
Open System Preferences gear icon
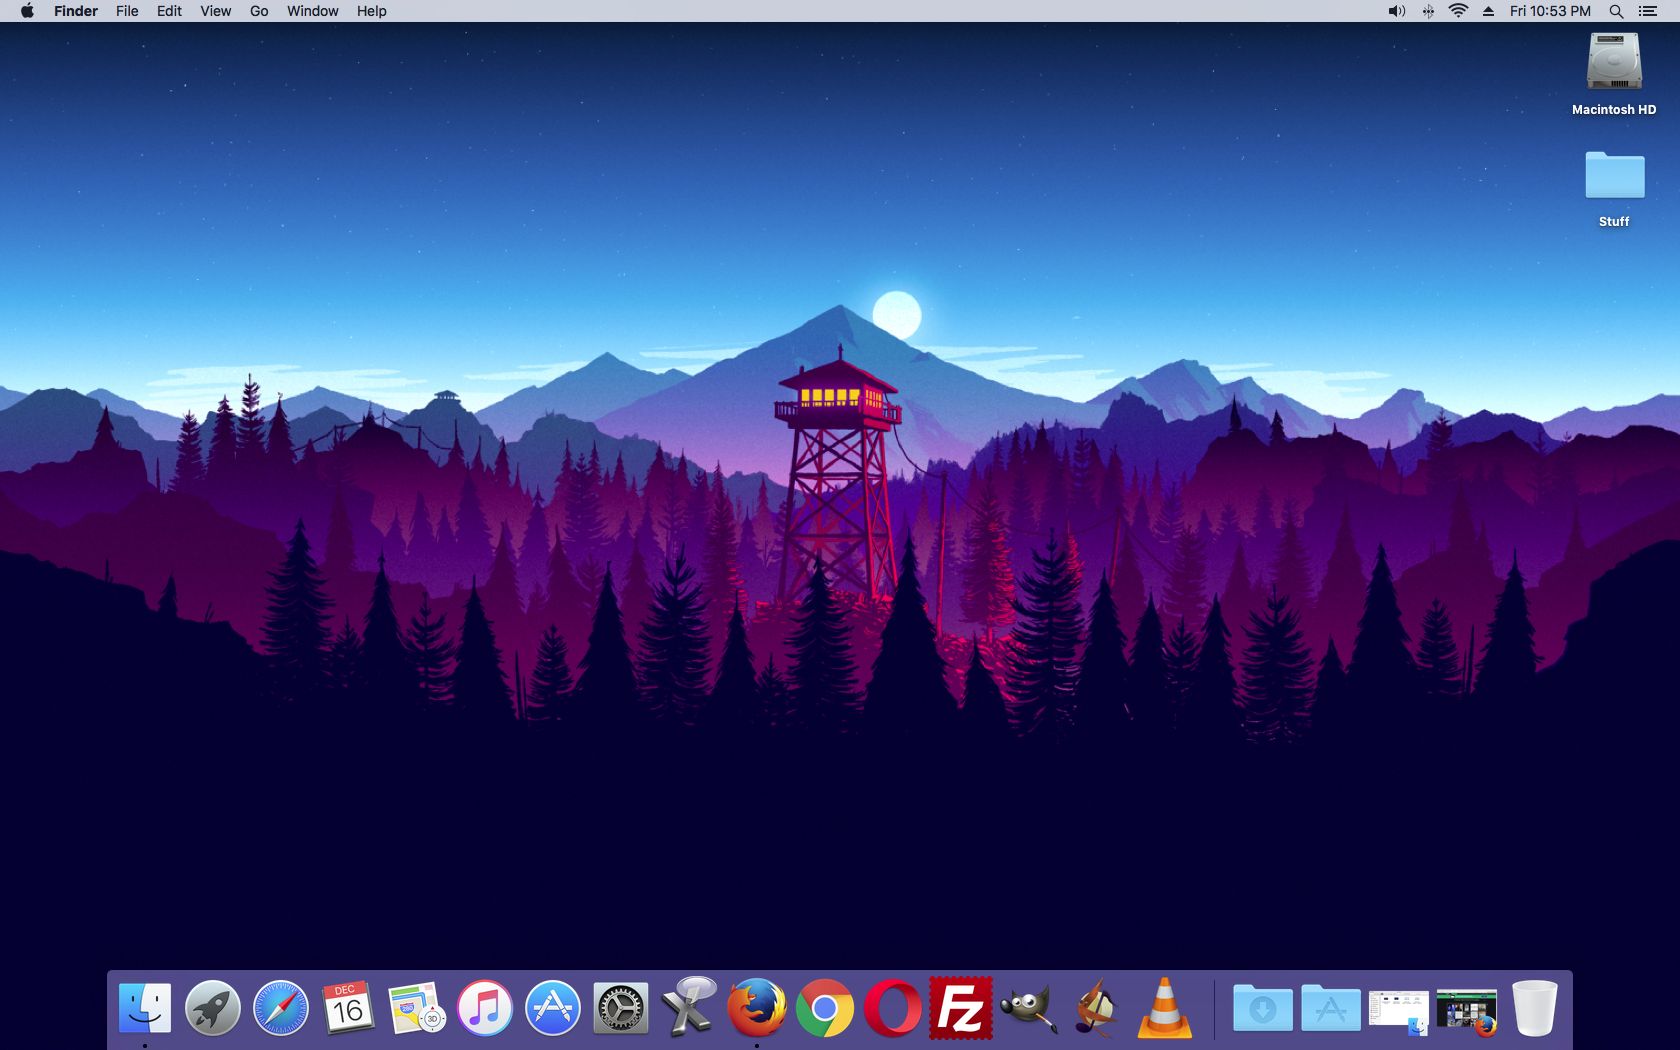pos(621,1007)
